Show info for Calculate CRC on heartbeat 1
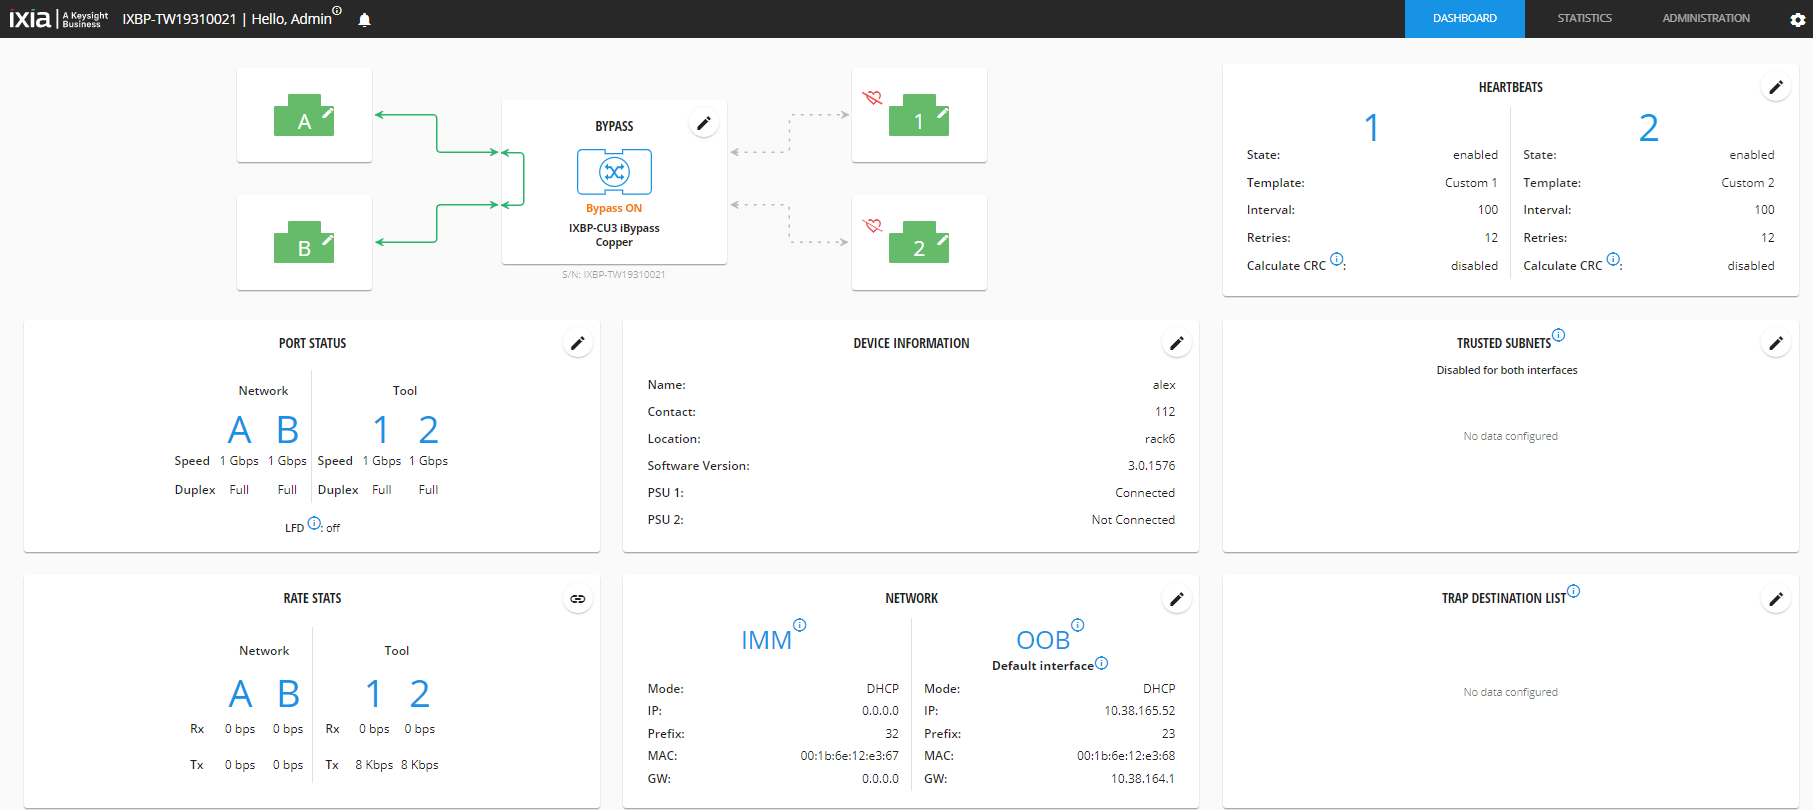 (1337, 260)
